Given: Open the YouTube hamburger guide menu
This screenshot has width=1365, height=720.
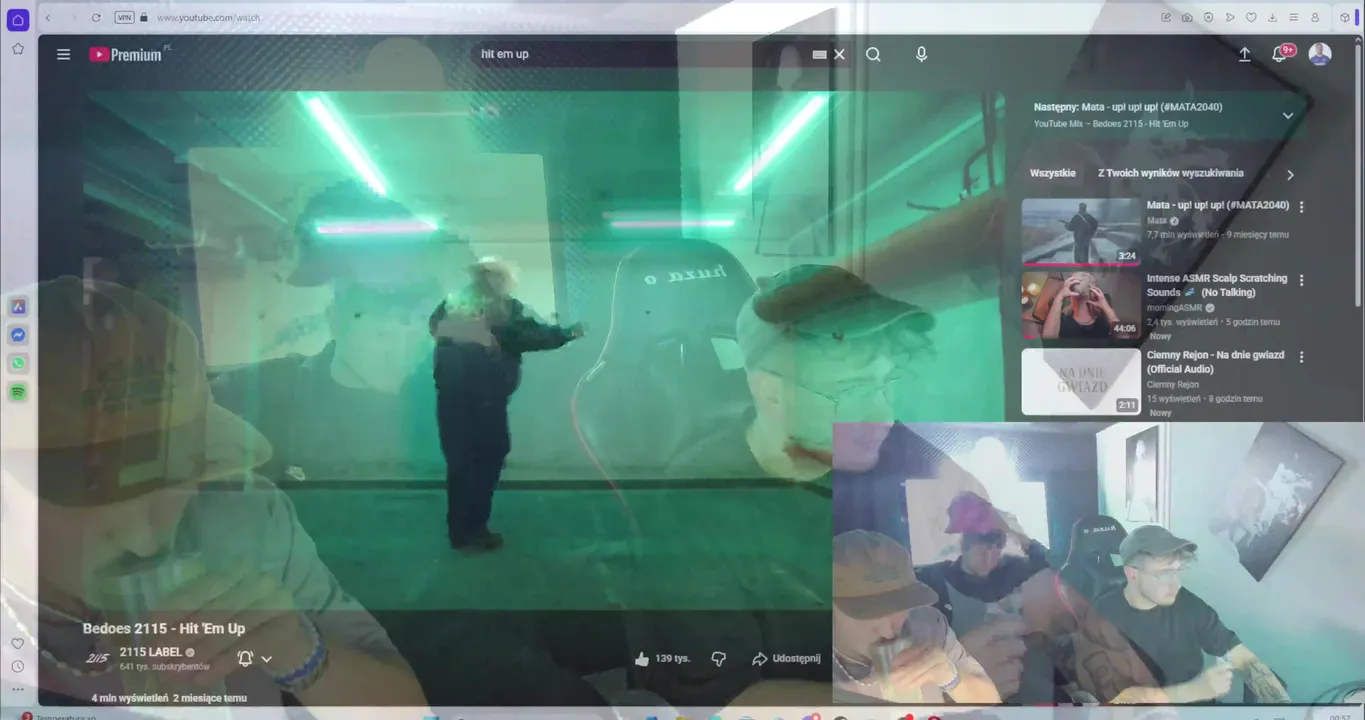Looking at the screenshot, I should pos(64,54).
